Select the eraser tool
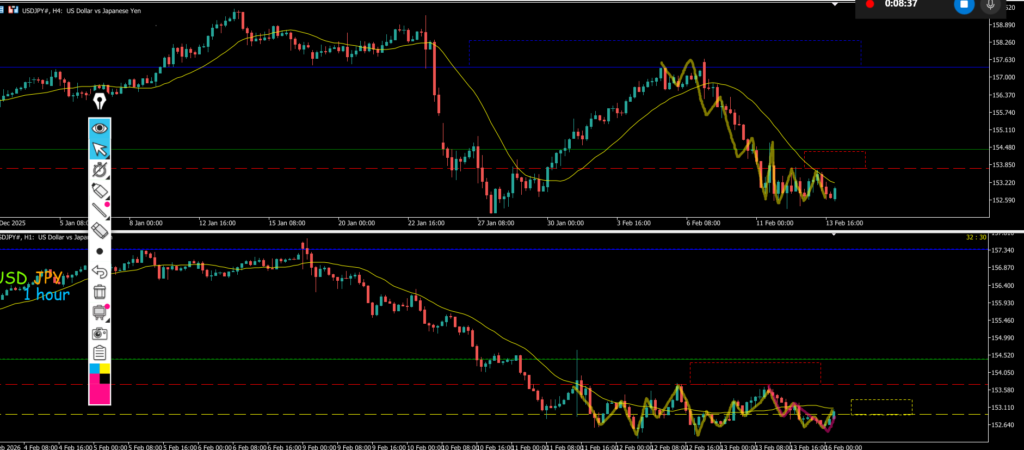Viewport: 1024px width, 450px height. (100, 230)
